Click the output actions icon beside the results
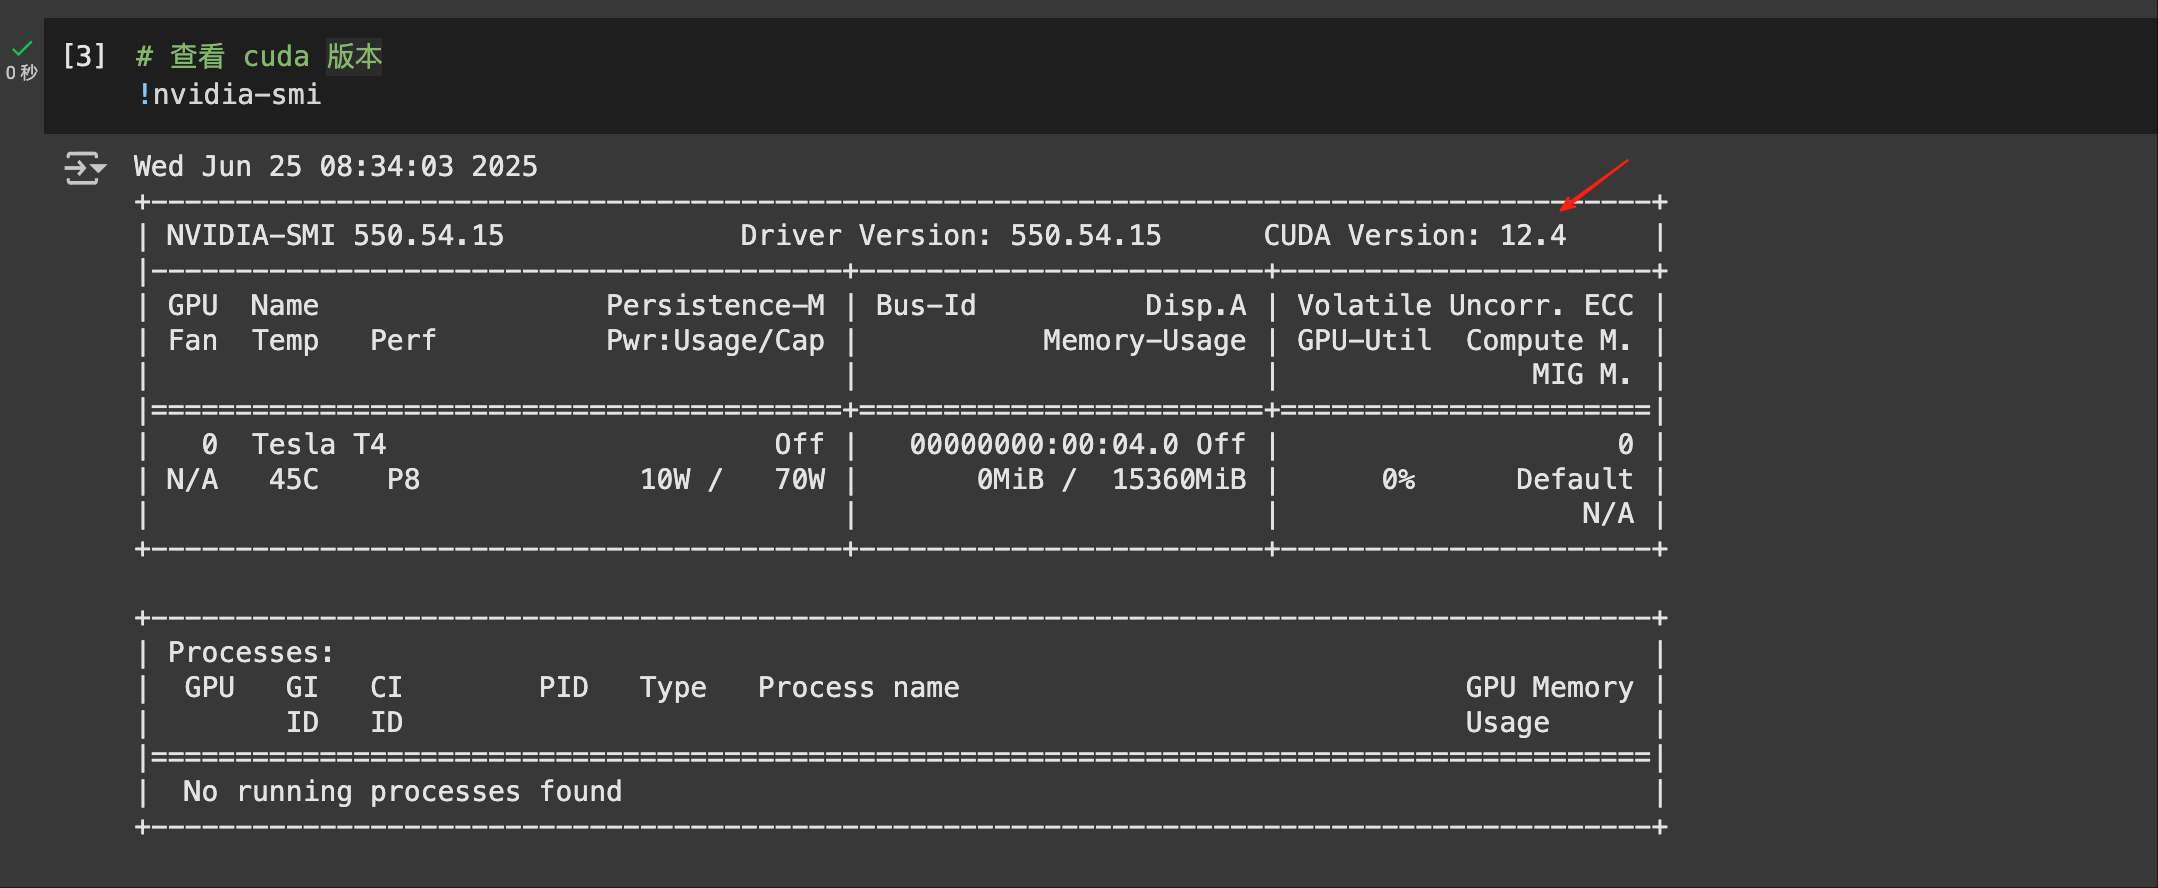2158x888 pixels. pyautogui.click(x=84, y=168)
